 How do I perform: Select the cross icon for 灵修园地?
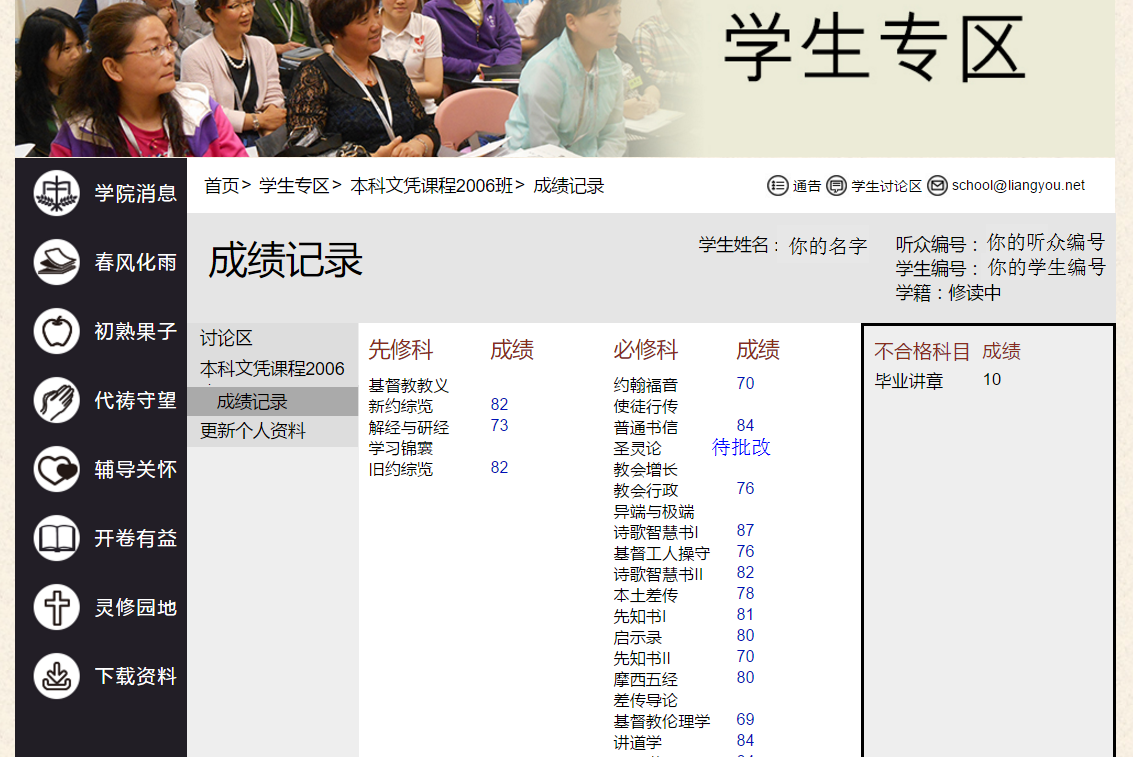coord(57,607)
